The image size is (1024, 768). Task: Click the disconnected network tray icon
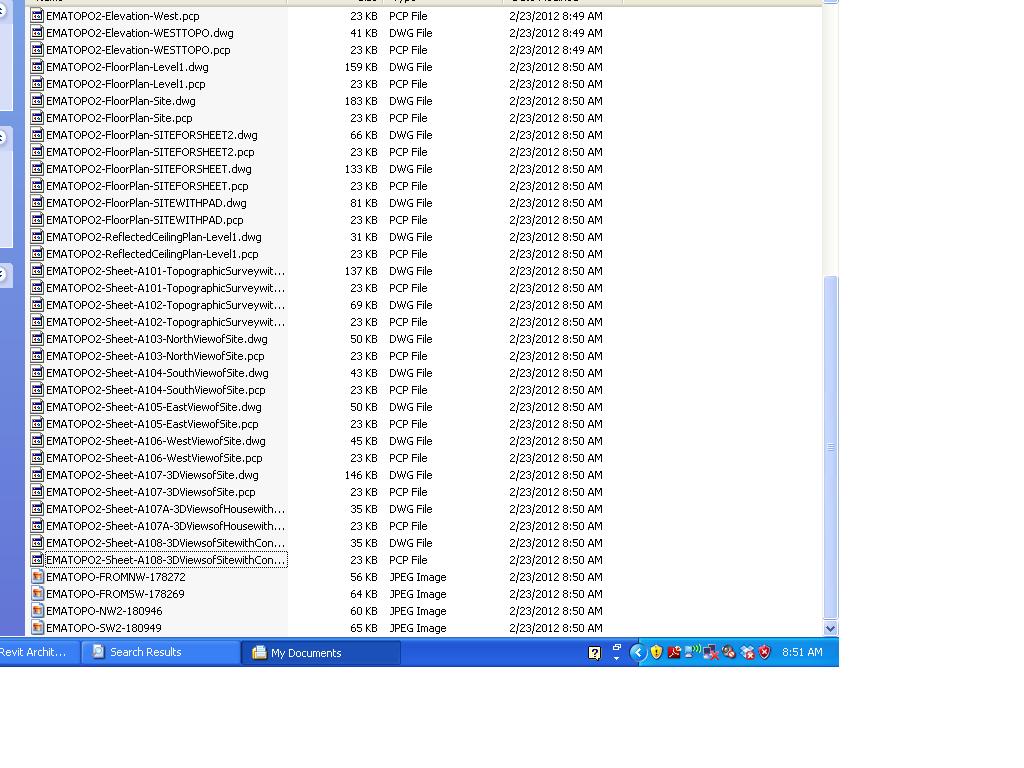point(711,652)
